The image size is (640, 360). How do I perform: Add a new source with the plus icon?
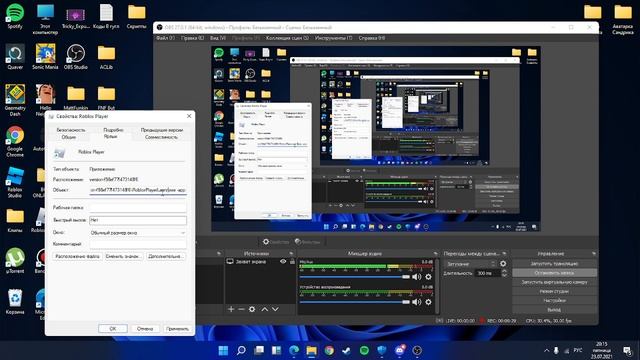pyautogui.click(x=231, y=309)
